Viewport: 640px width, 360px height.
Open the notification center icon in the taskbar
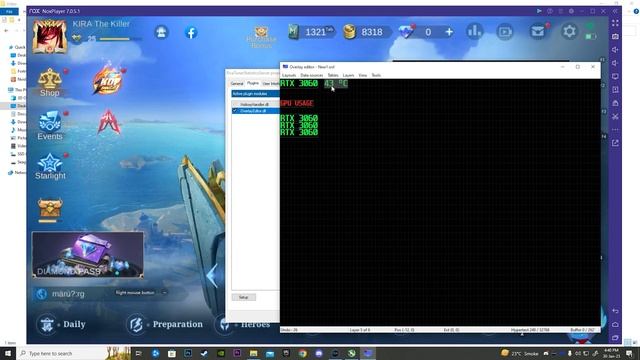point(629,353)
